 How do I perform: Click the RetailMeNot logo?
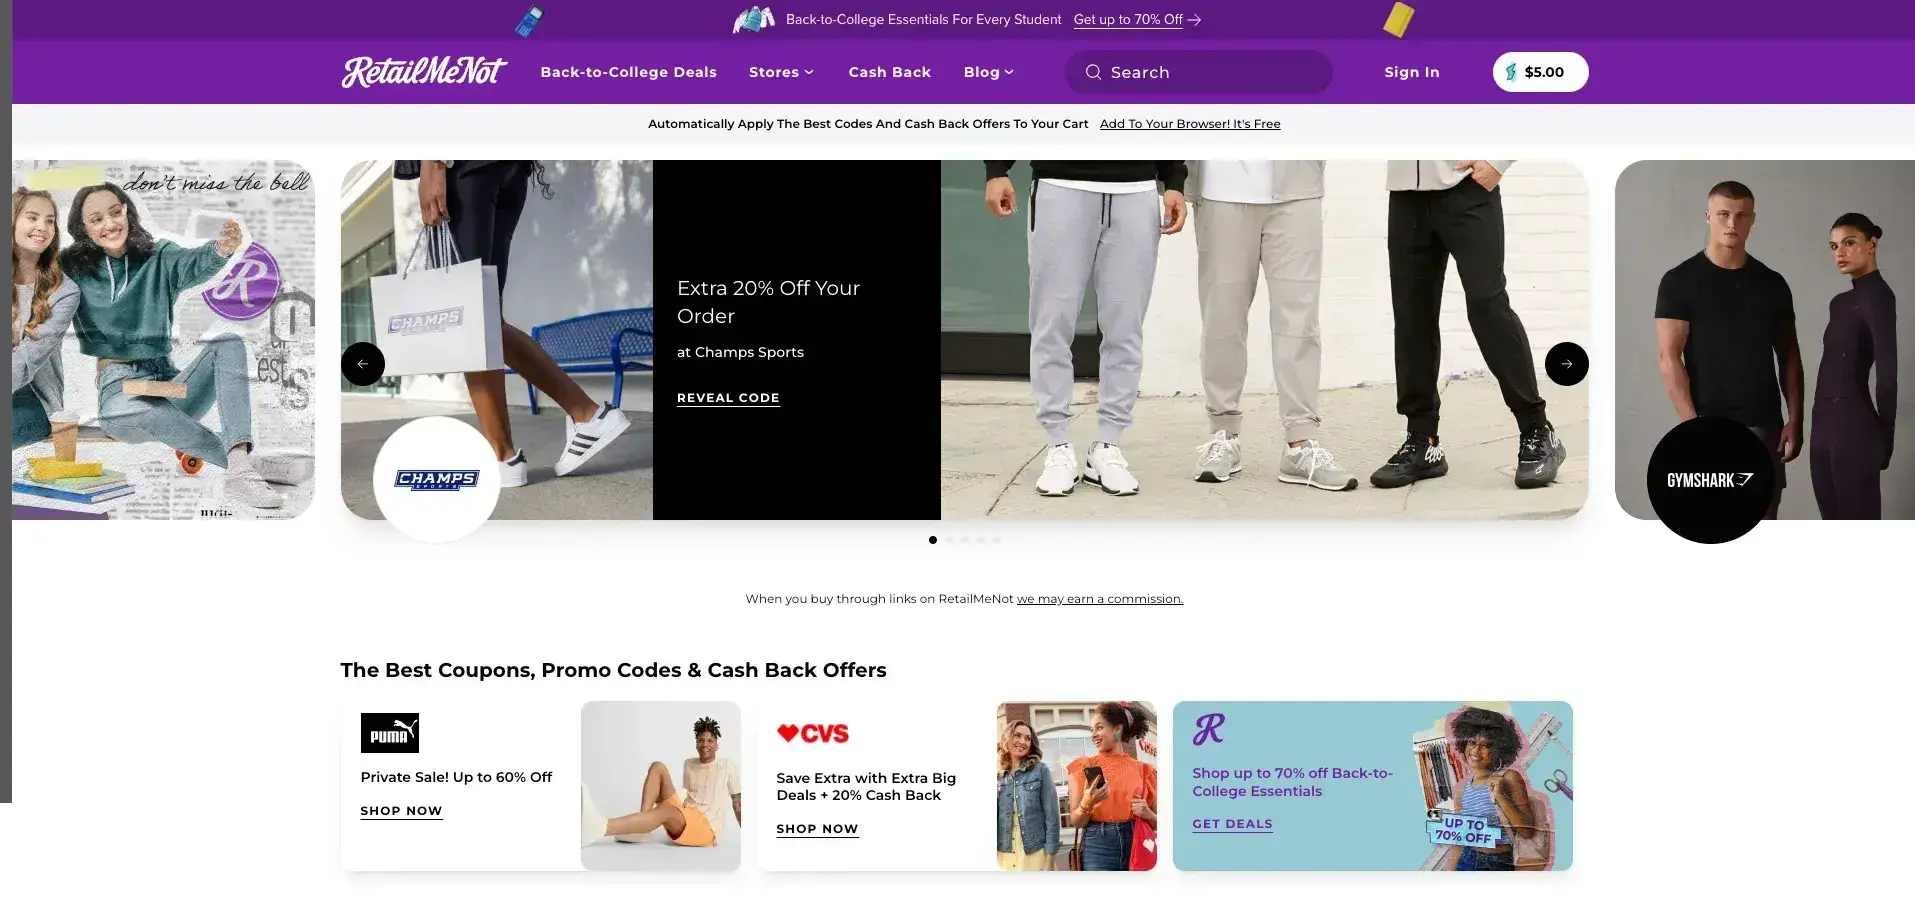pyautogui.click(x=424, y=72)
